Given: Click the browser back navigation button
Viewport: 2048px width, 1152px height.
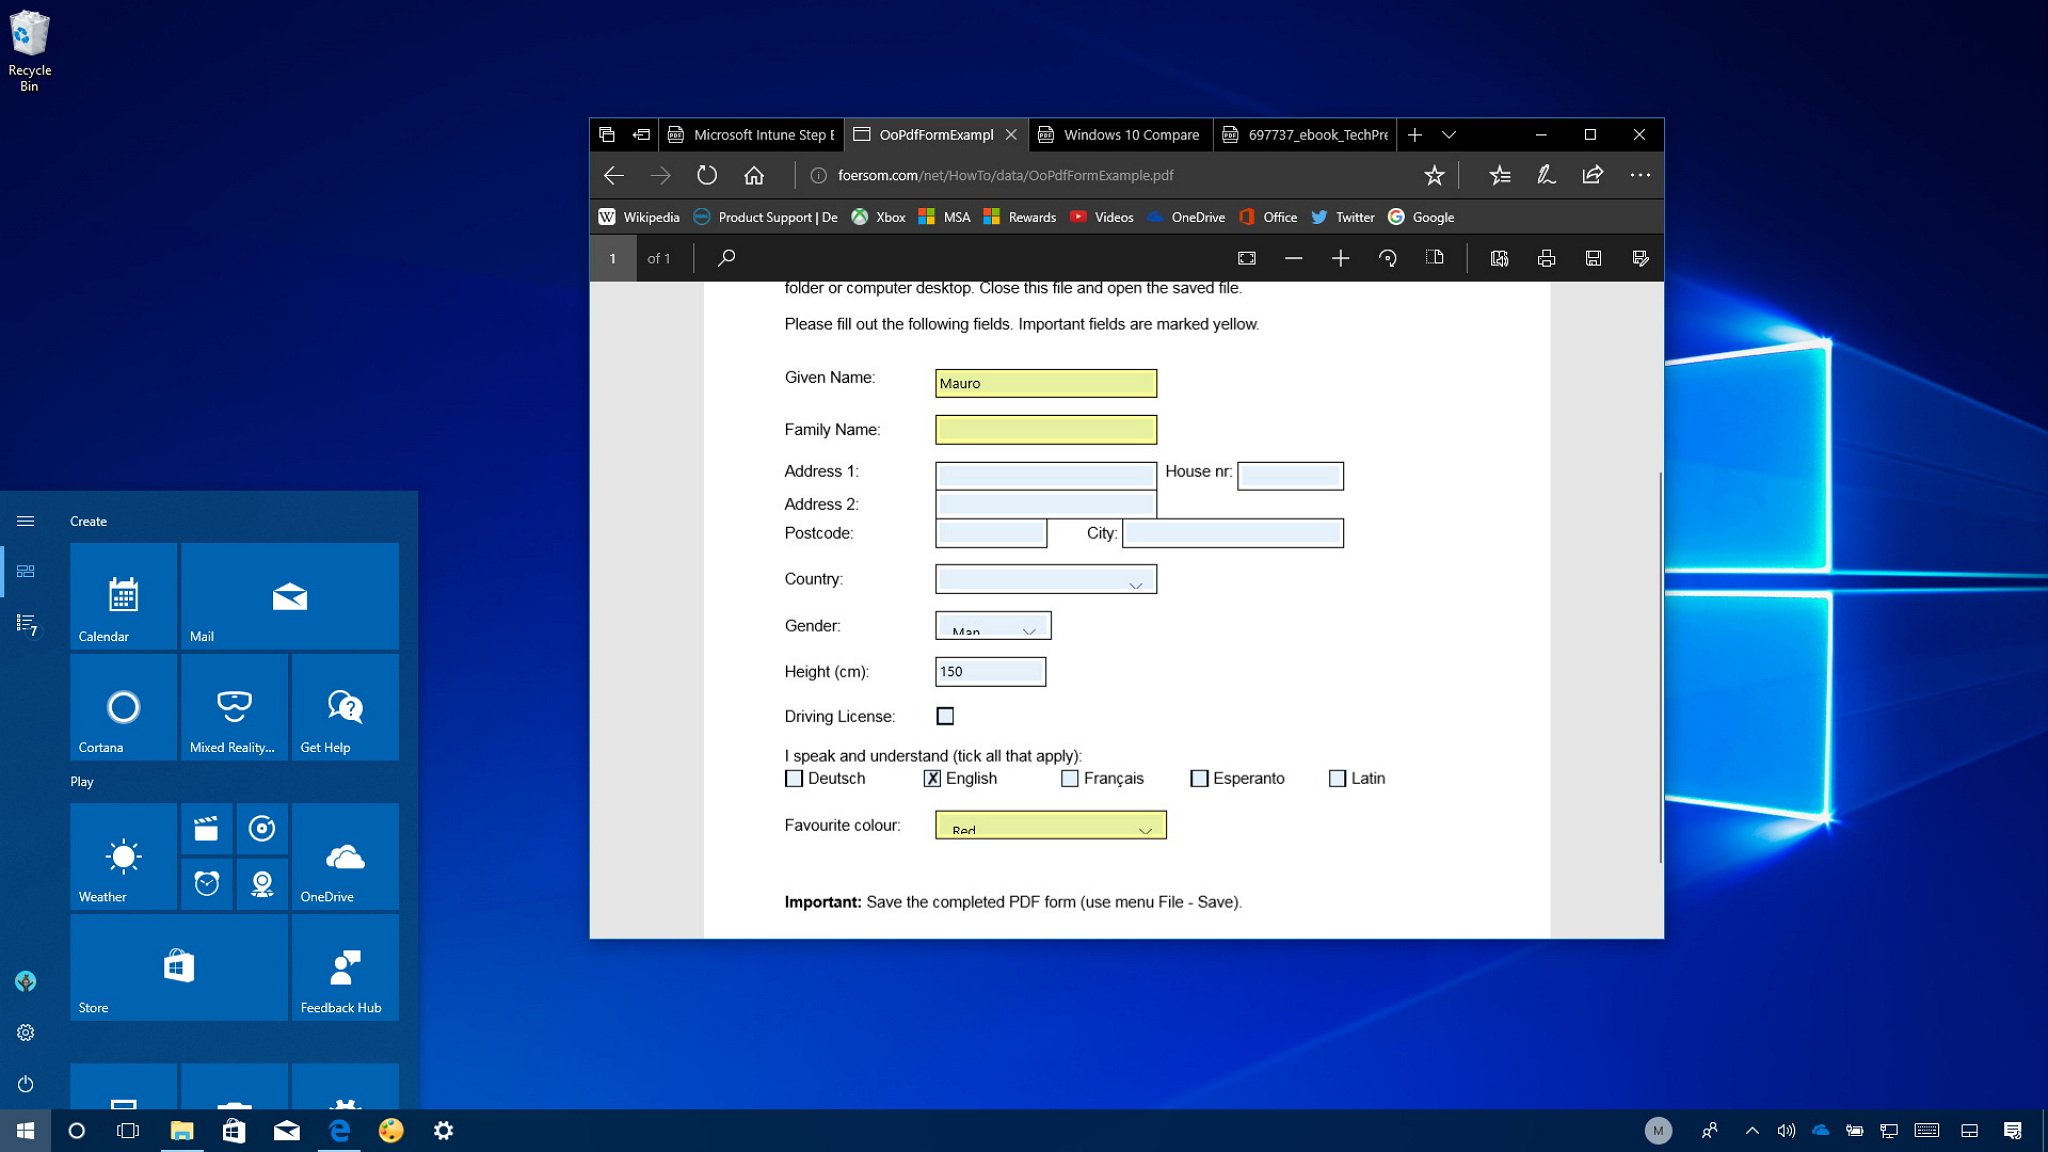Looking at the screenshot, I should [613, 174].
